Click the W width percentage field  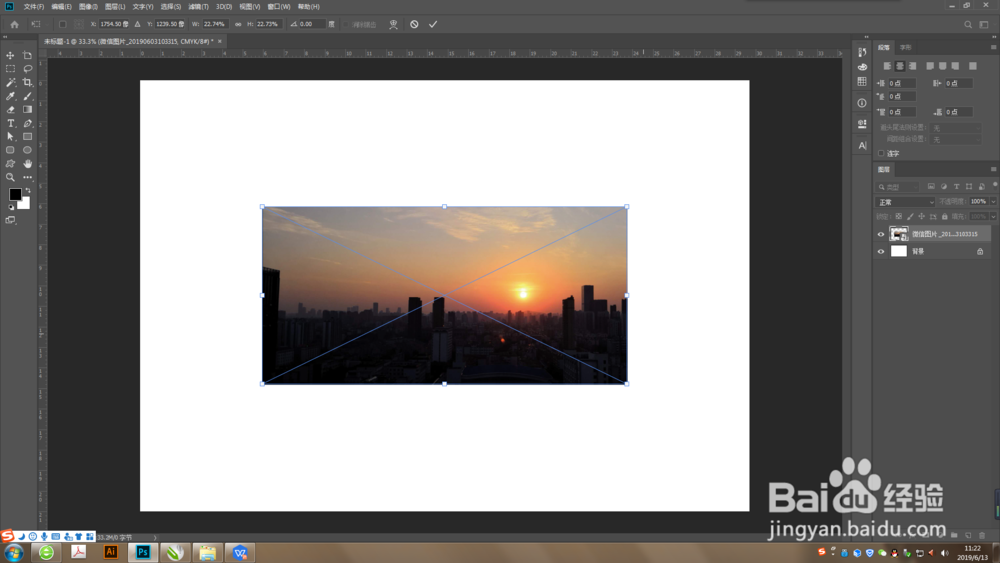214,24
